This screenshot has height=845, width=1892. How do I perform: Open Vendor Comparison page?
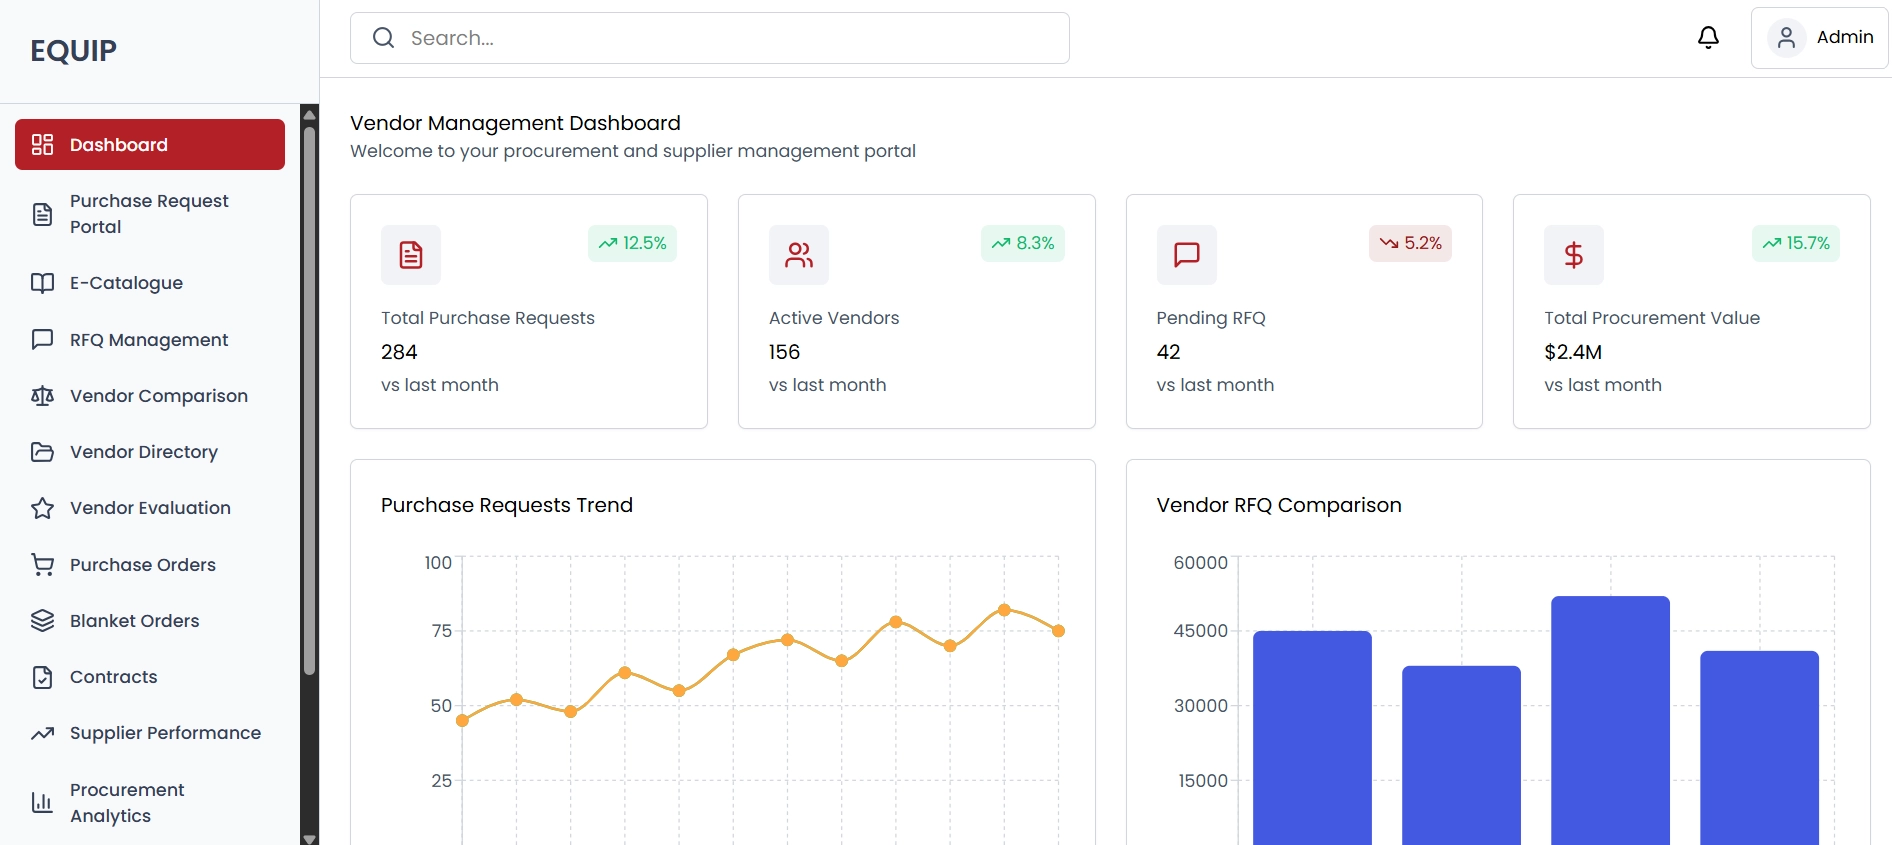150,396
